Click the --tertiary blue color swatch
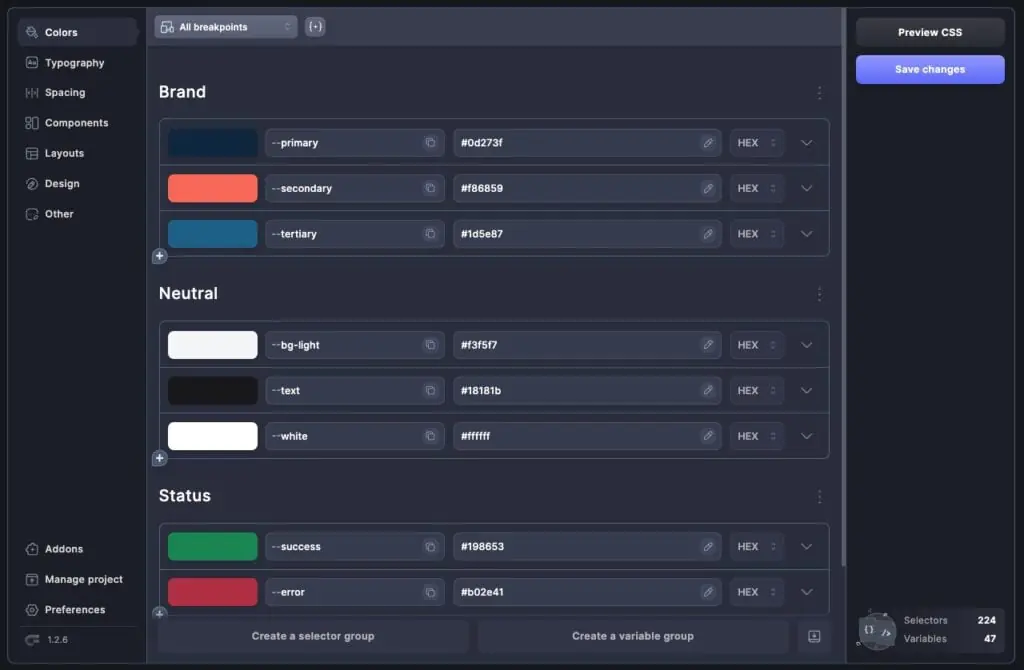 click(213, 234)
